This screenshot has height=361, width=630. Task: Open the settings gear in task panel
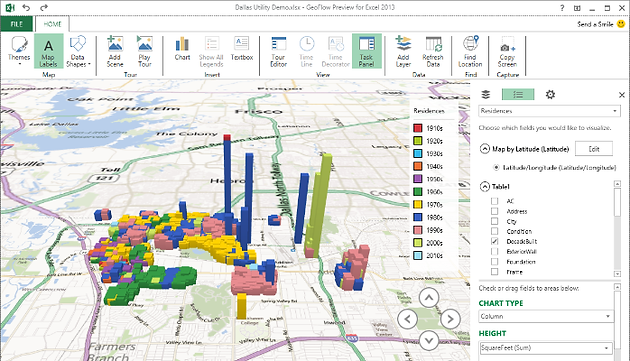point(550,94)
